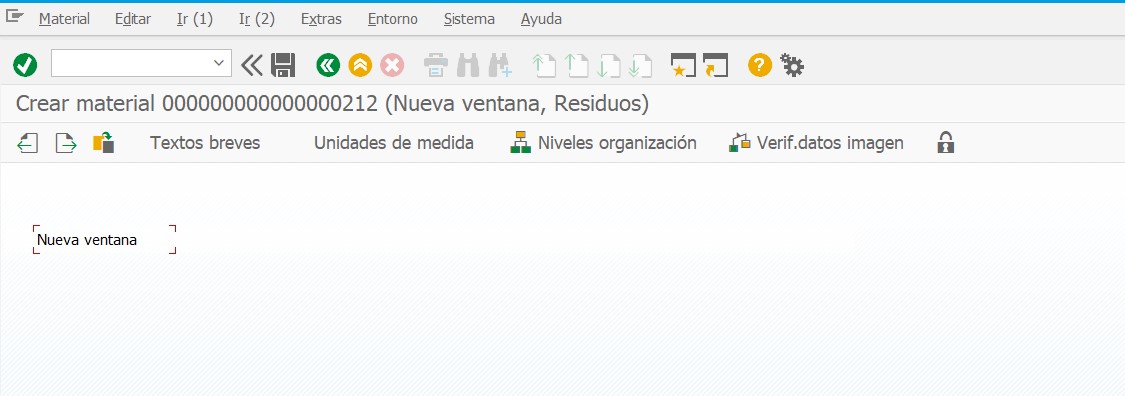Go to First page icon

tap(544, 66)
